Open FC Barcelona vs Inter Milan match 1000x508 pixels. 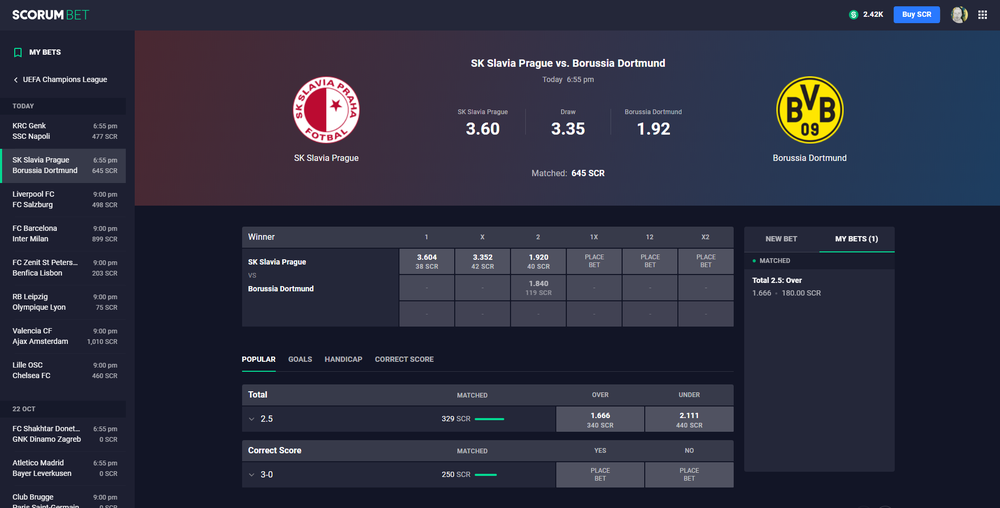63,234
